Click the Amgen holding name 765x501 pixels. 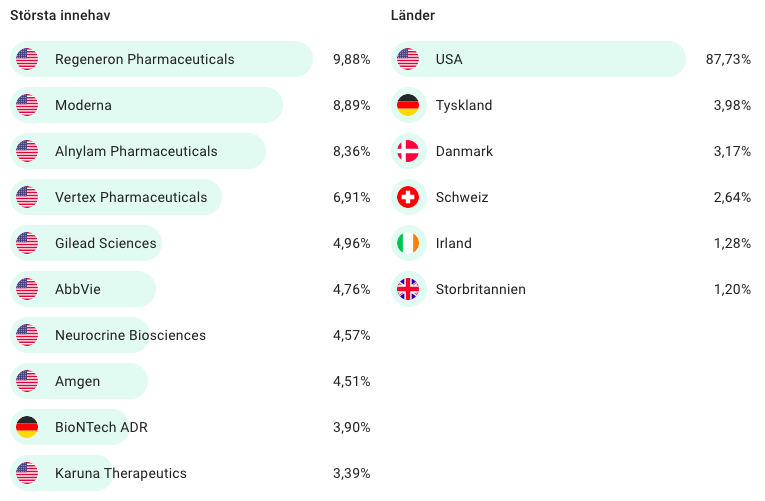(77, 381)
